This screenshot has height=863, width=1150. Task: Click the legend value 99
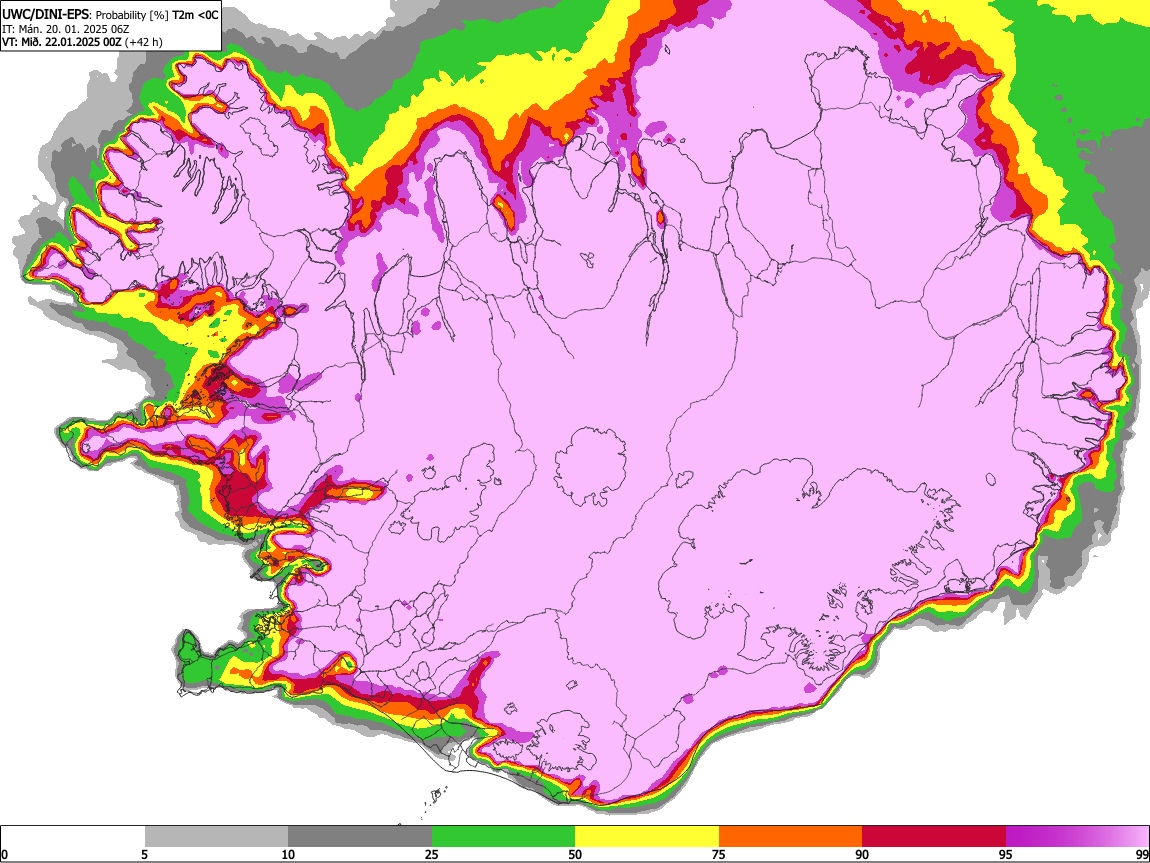(1142, 854)
